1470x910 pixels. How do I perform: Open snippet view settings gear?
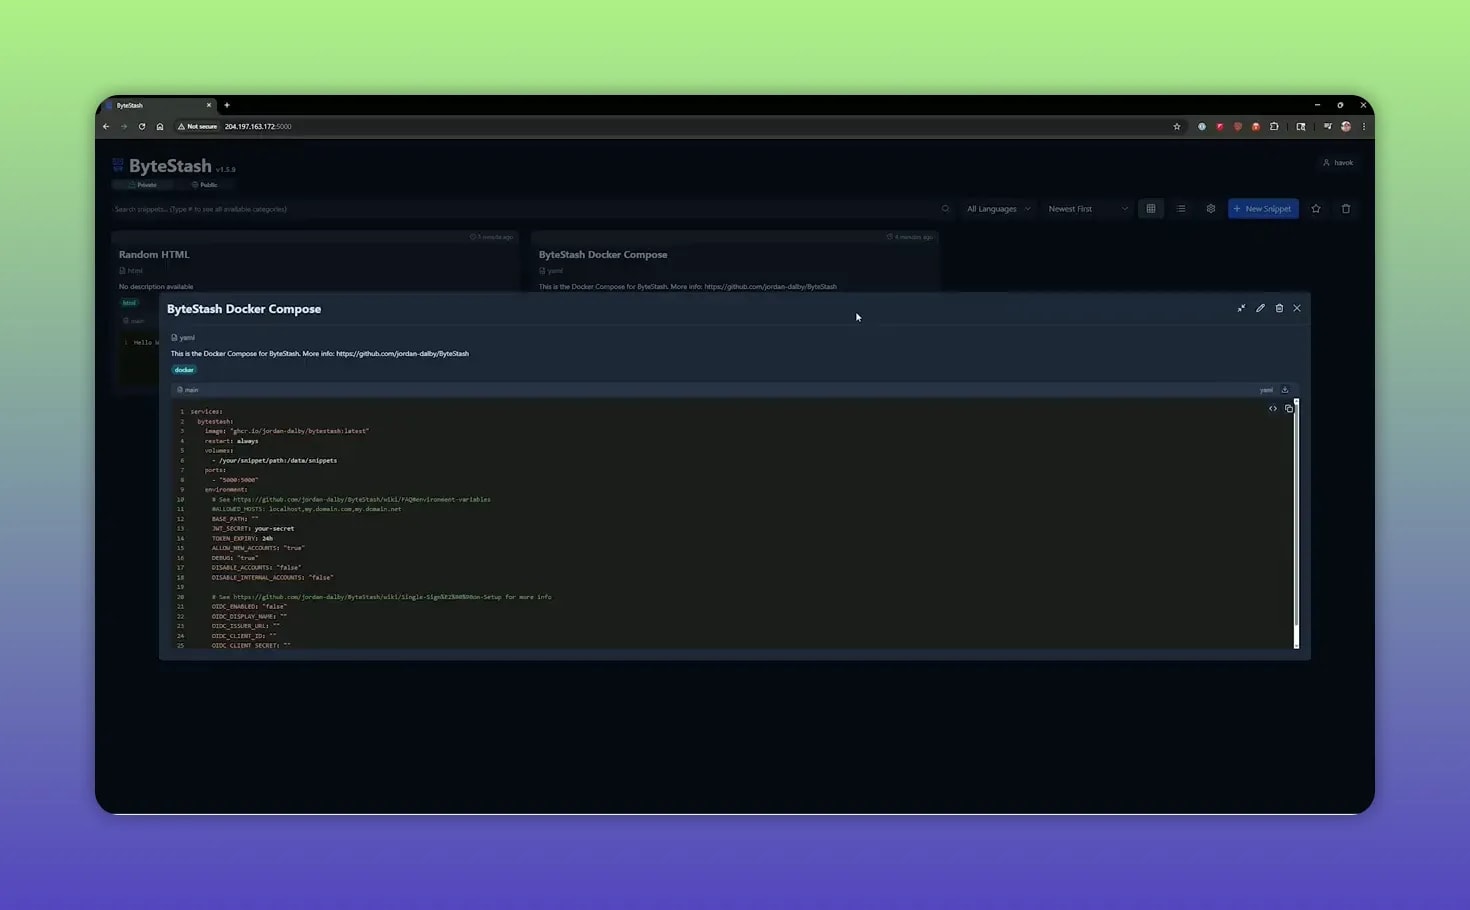(1211, 209)
